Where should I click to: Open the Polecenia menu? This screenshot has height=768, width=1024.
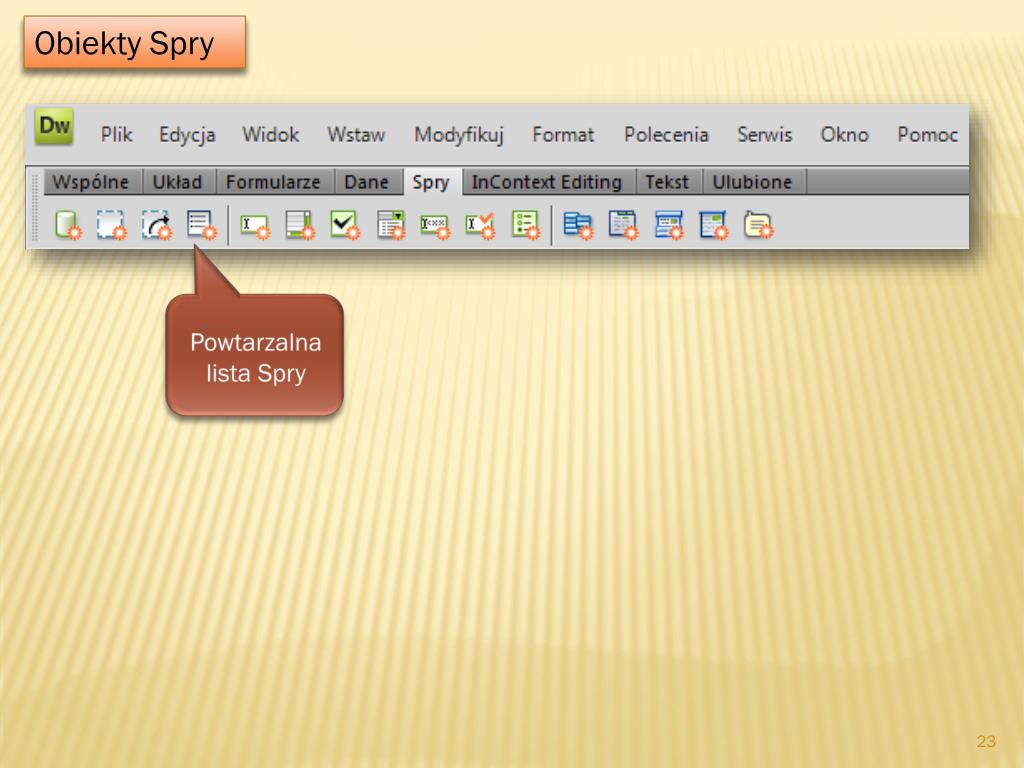(666, 135)
